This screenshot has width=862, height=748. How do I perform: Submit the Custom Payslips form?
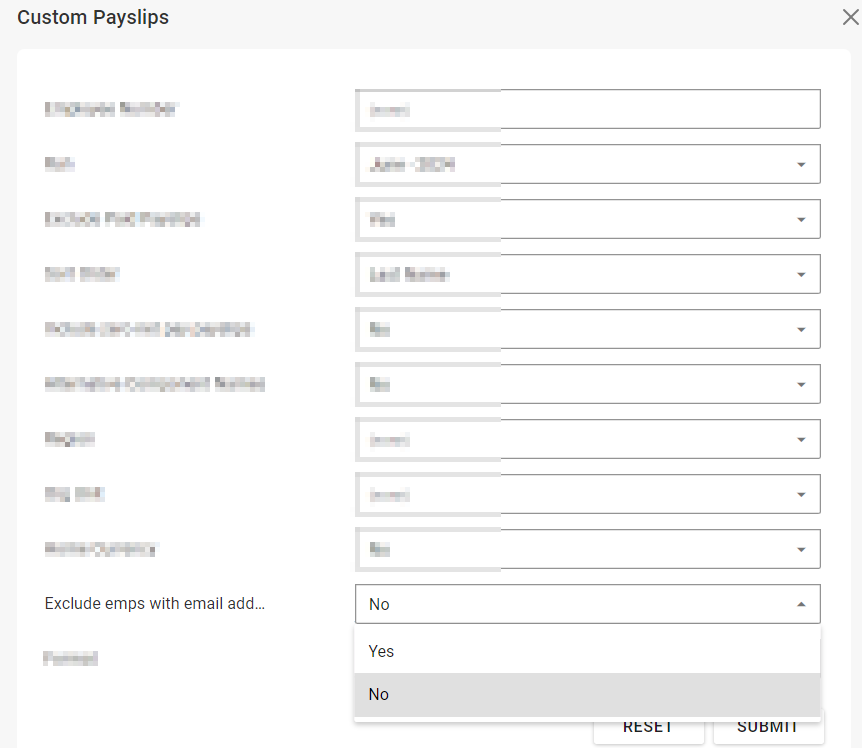(x=768, y=728)
